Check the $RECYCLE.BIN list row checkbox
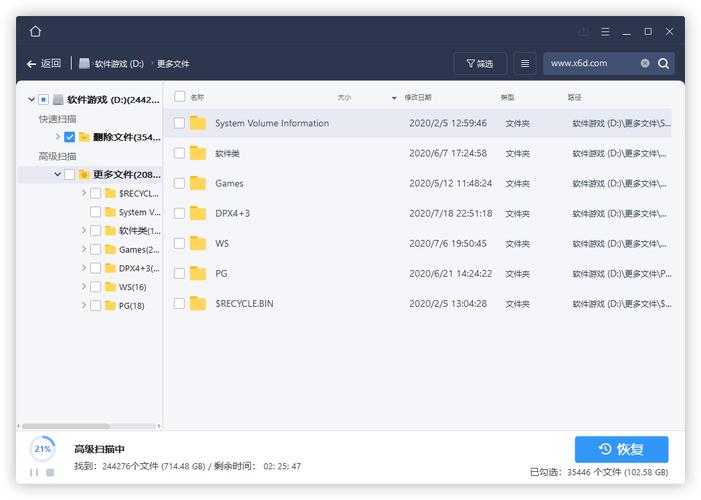701x500 pixels. (x=179, y=304)
